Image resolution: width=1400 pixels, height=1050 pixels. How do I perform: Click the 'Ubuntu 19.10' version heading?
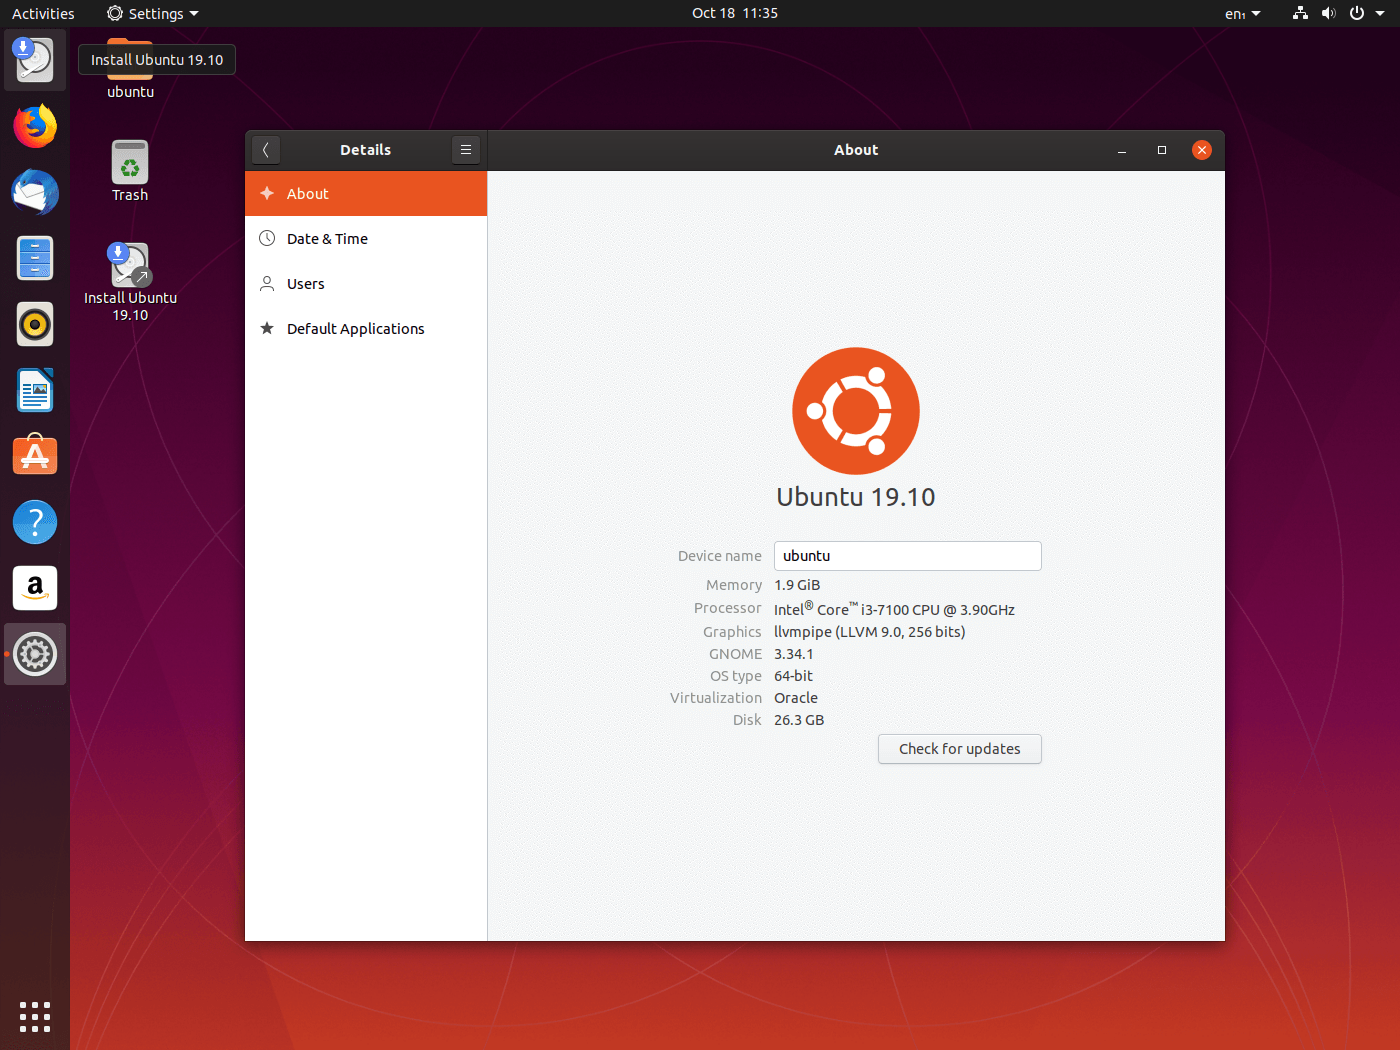tap(856, 497)
